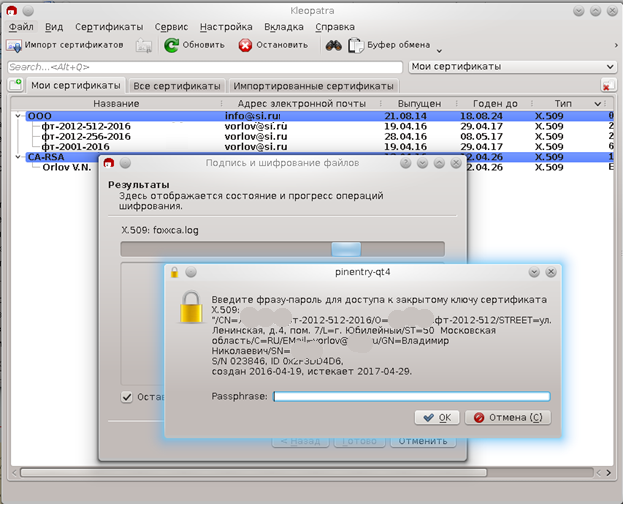
Task: Open the Справка menu
Action: 335,27
